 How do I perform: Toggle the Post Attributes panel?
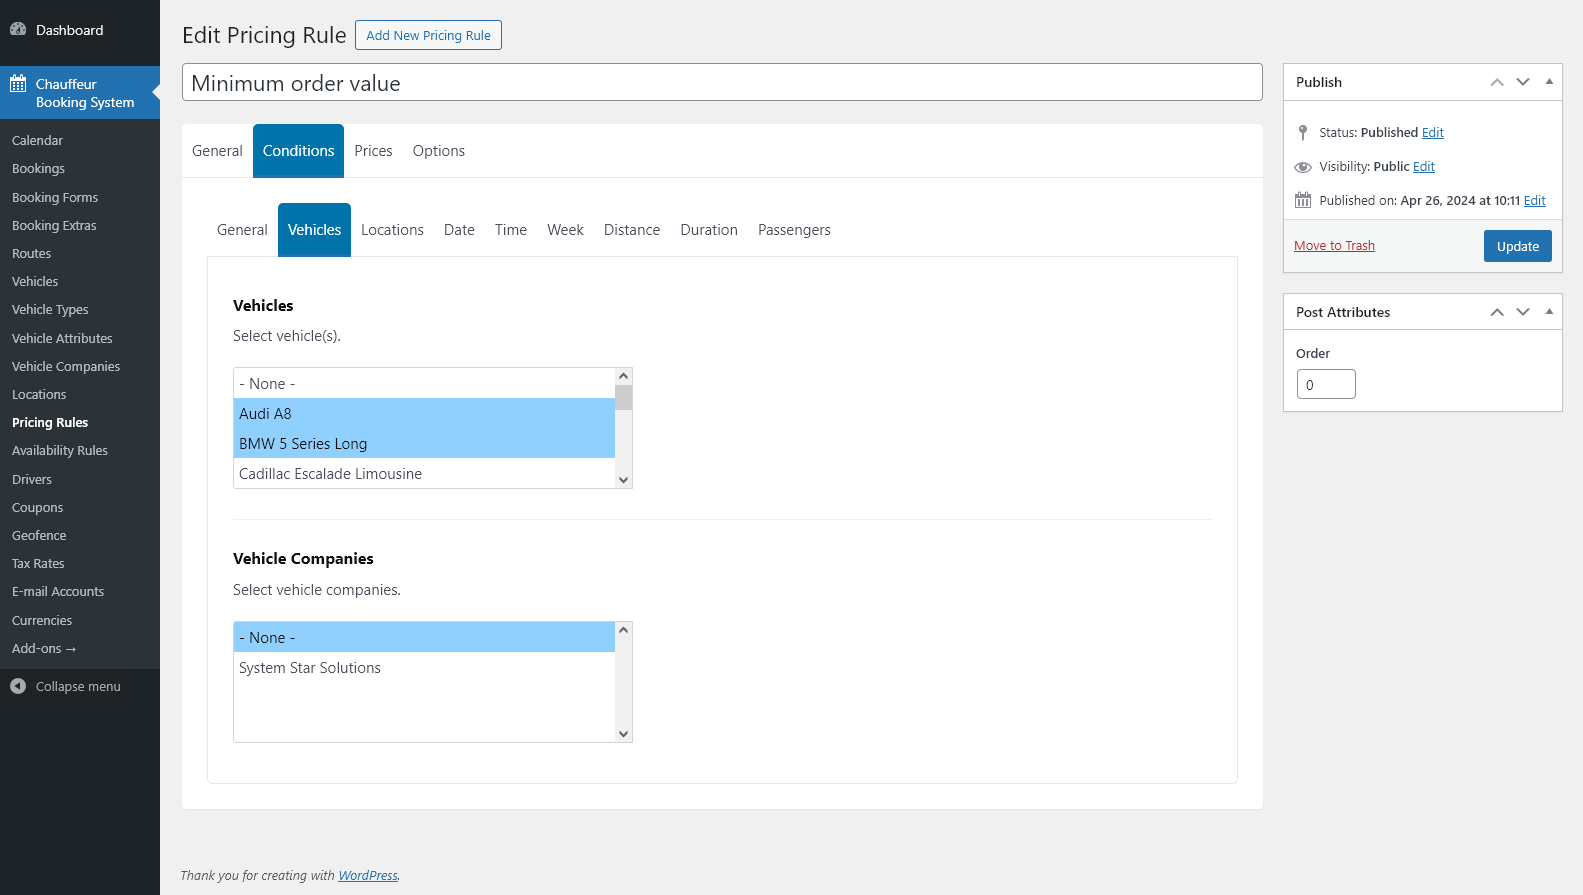tap(1549, 312)
